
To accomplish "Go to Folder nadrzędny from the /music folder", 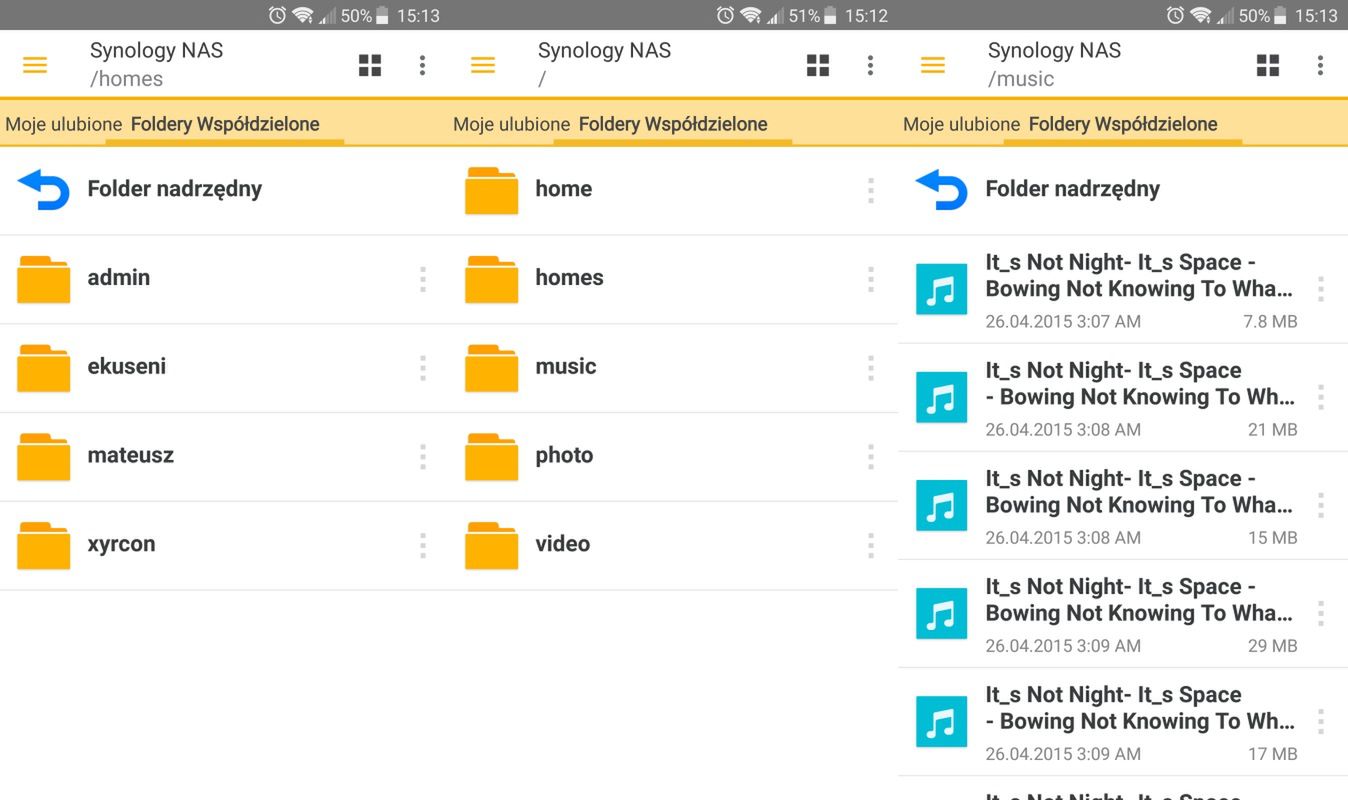I will pyautogui.click(x=1072, y=189).
